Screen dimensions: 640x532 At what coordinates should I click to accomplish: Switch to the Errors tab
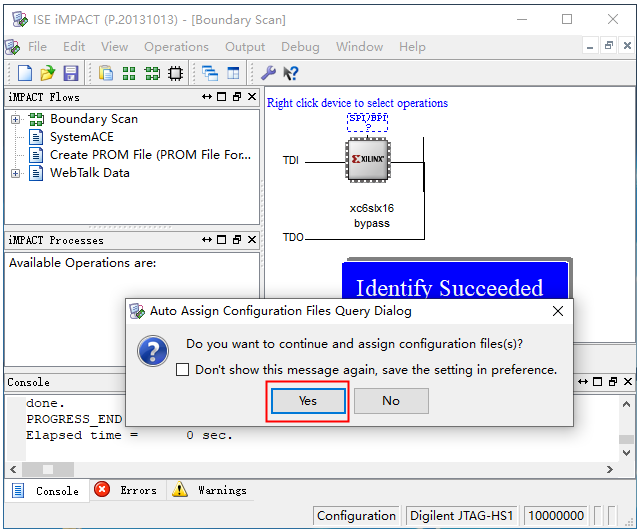point(126,490)
